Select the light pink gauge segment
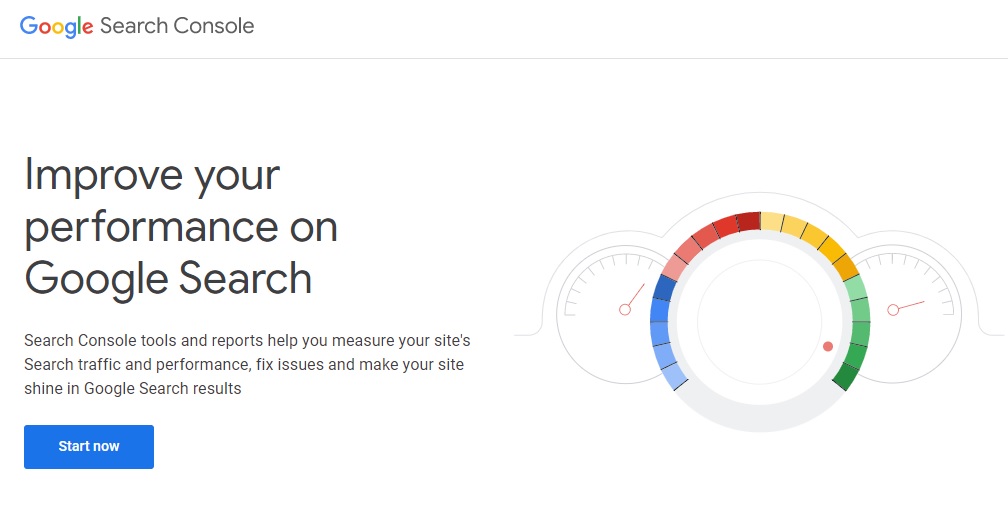This screenshot has height=517, width=1008. tap(674, 267)
